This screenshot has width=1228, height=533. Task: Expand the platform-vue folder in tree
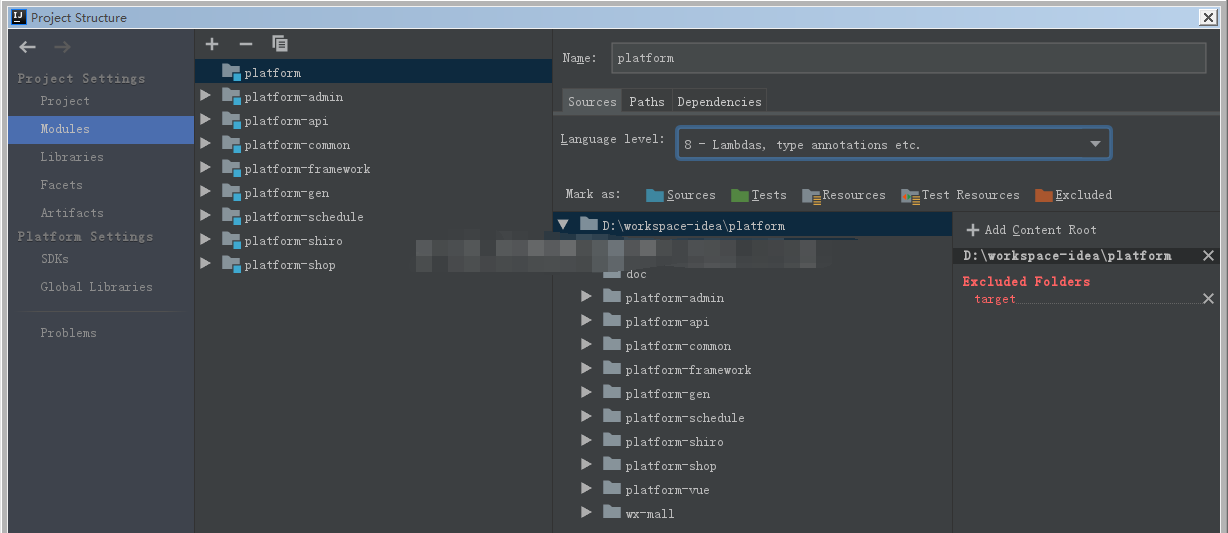tap(586, 490)
